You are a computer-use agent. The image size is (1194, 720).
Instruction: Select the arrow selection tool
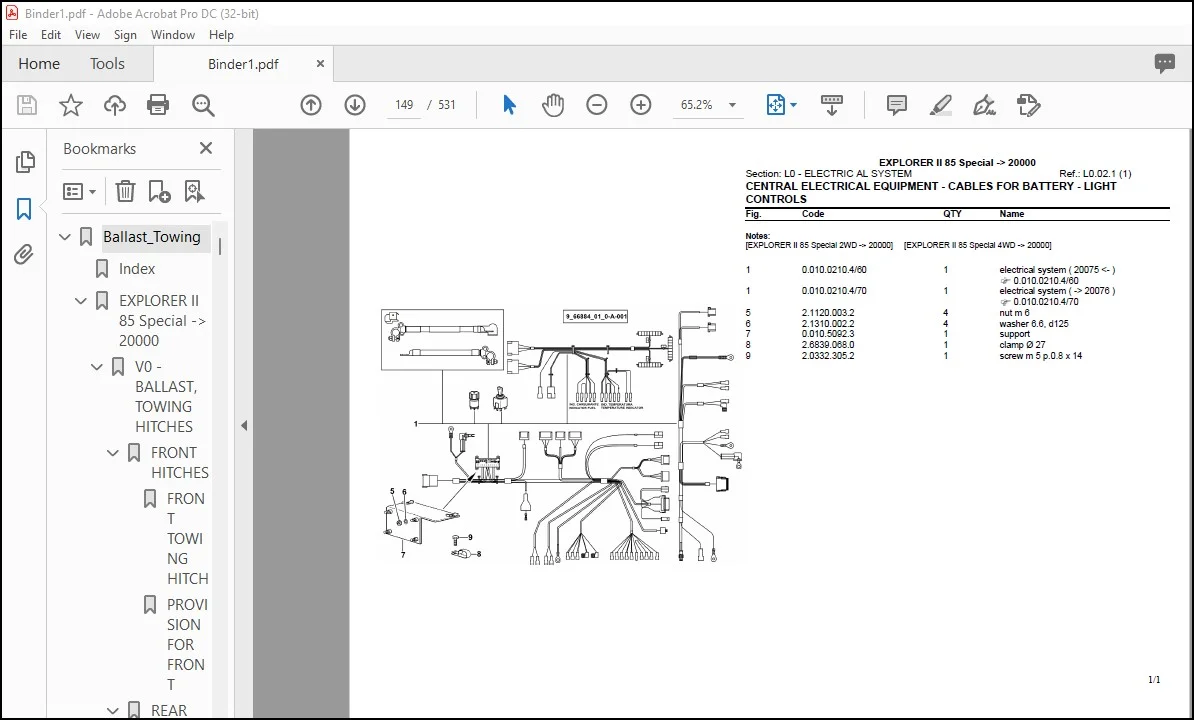[x=509, y=105]
